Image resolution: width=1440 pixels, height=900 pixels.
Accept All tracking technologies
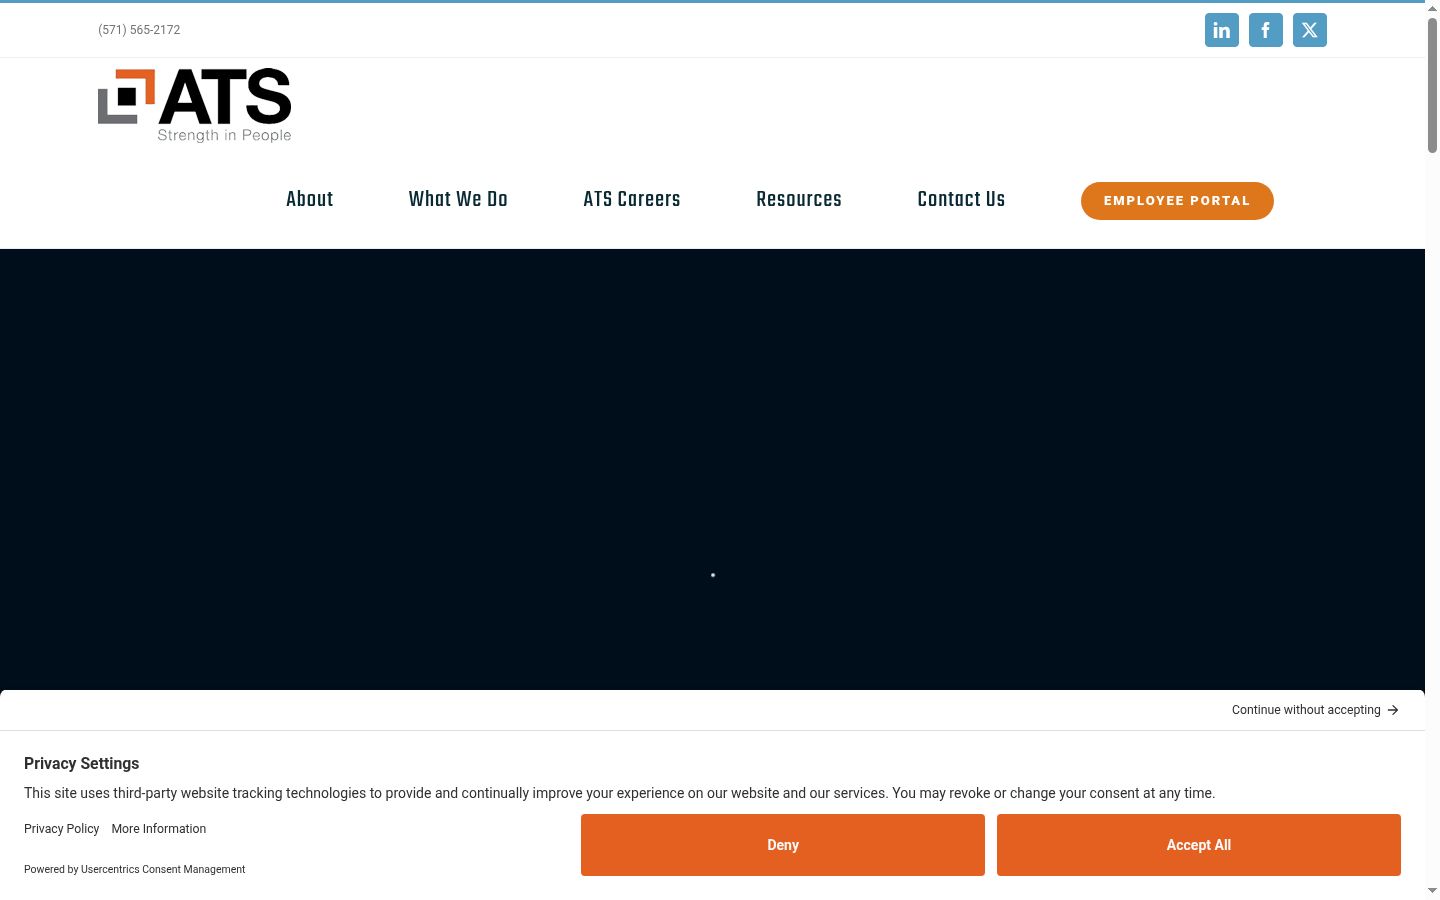point(1199,845)
